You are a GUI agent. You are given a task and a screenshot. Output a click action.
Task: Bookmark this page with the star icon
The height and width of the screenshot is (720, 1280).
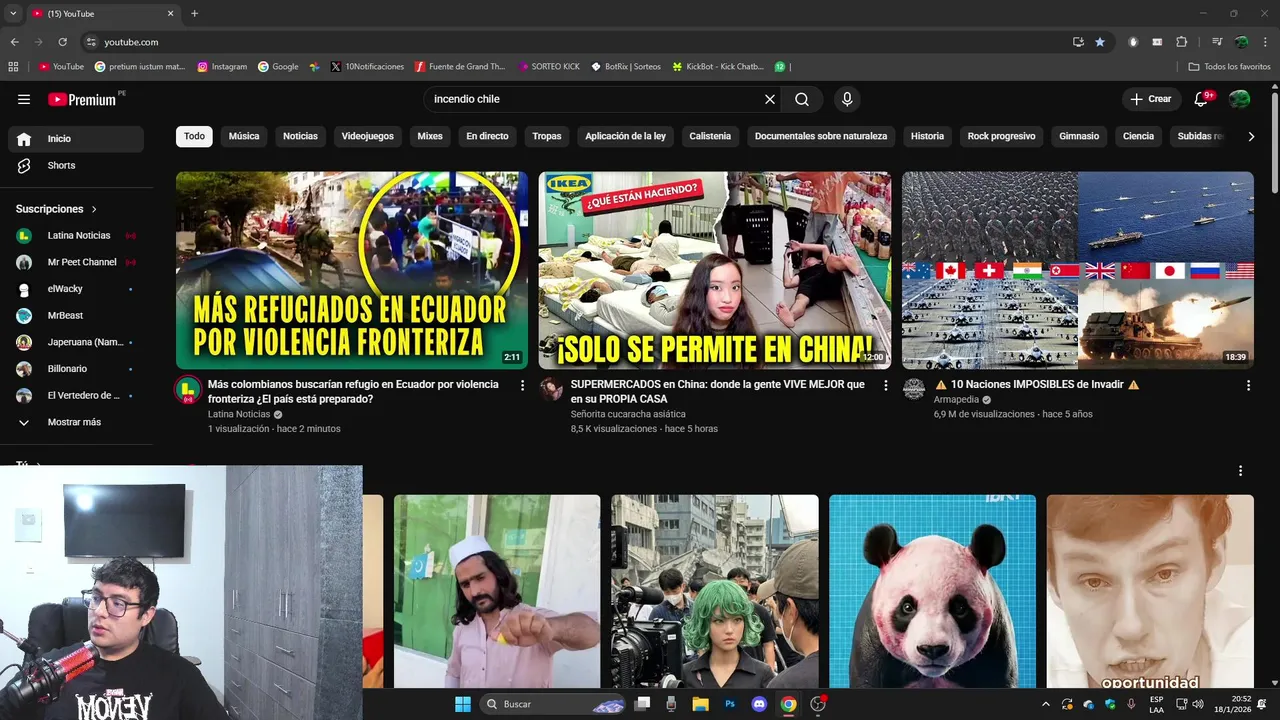[x=1100, y=42]
